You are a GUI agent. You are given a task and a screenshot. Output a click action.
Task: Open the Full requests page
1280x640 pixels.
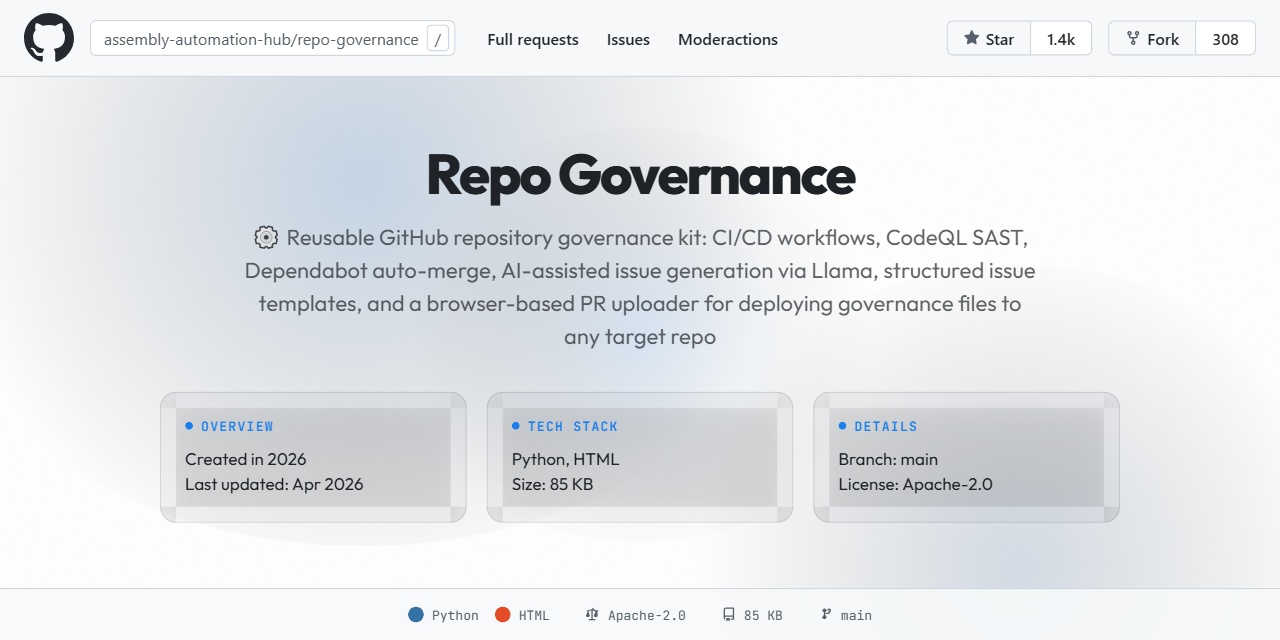point(532,39)
